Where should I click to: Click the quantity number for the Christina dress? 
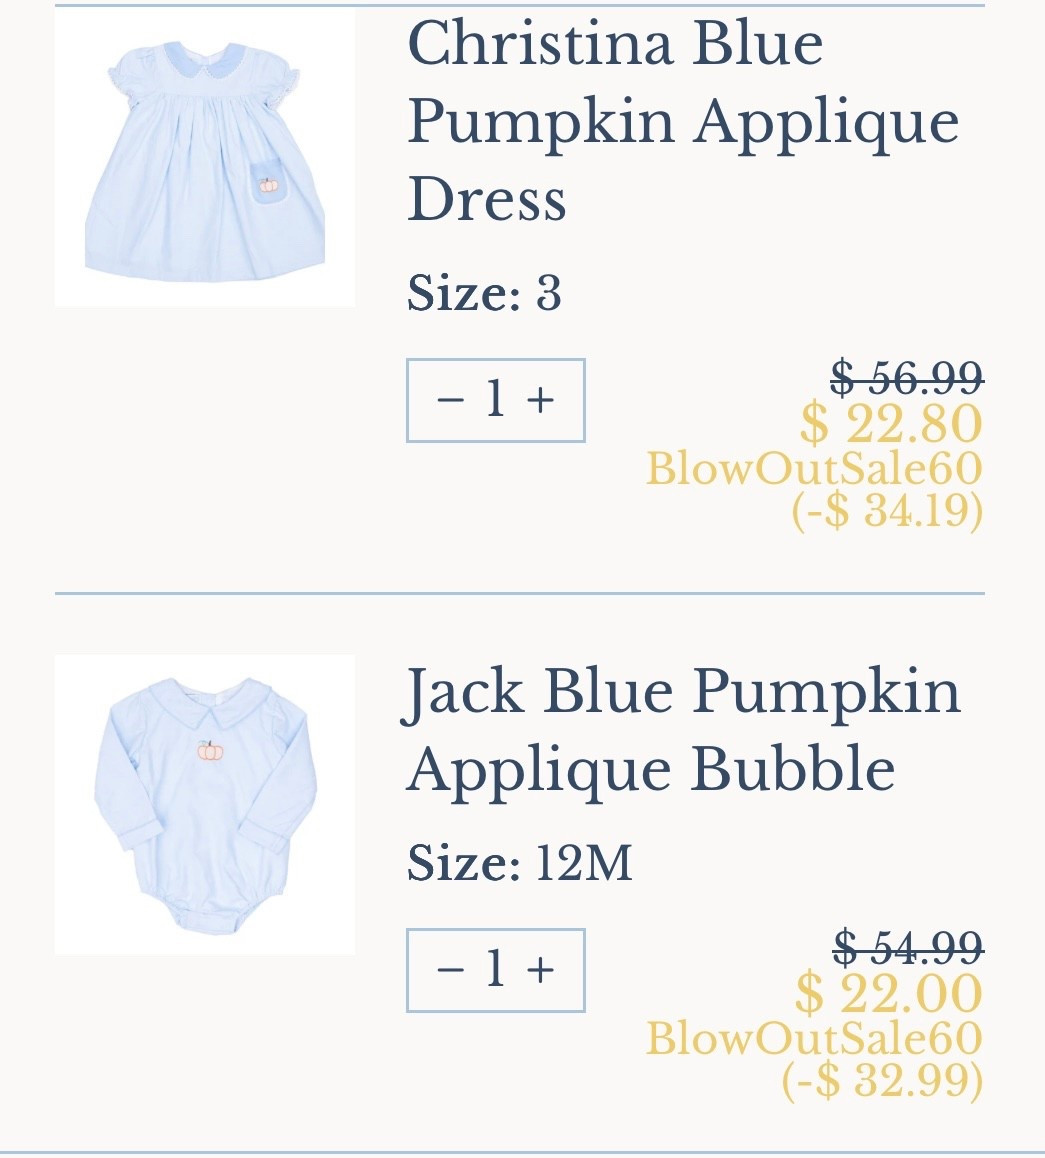point(495,400)
